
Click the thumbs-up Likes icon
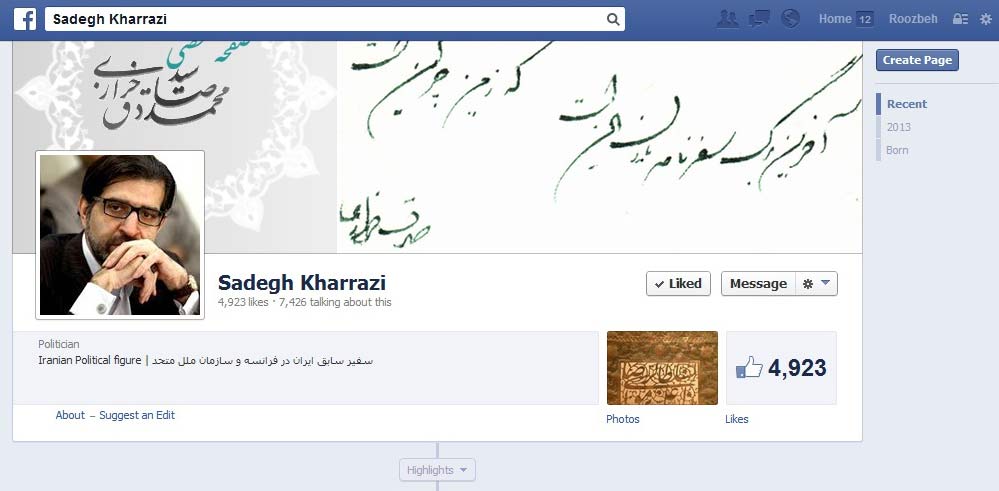point(749,368)
